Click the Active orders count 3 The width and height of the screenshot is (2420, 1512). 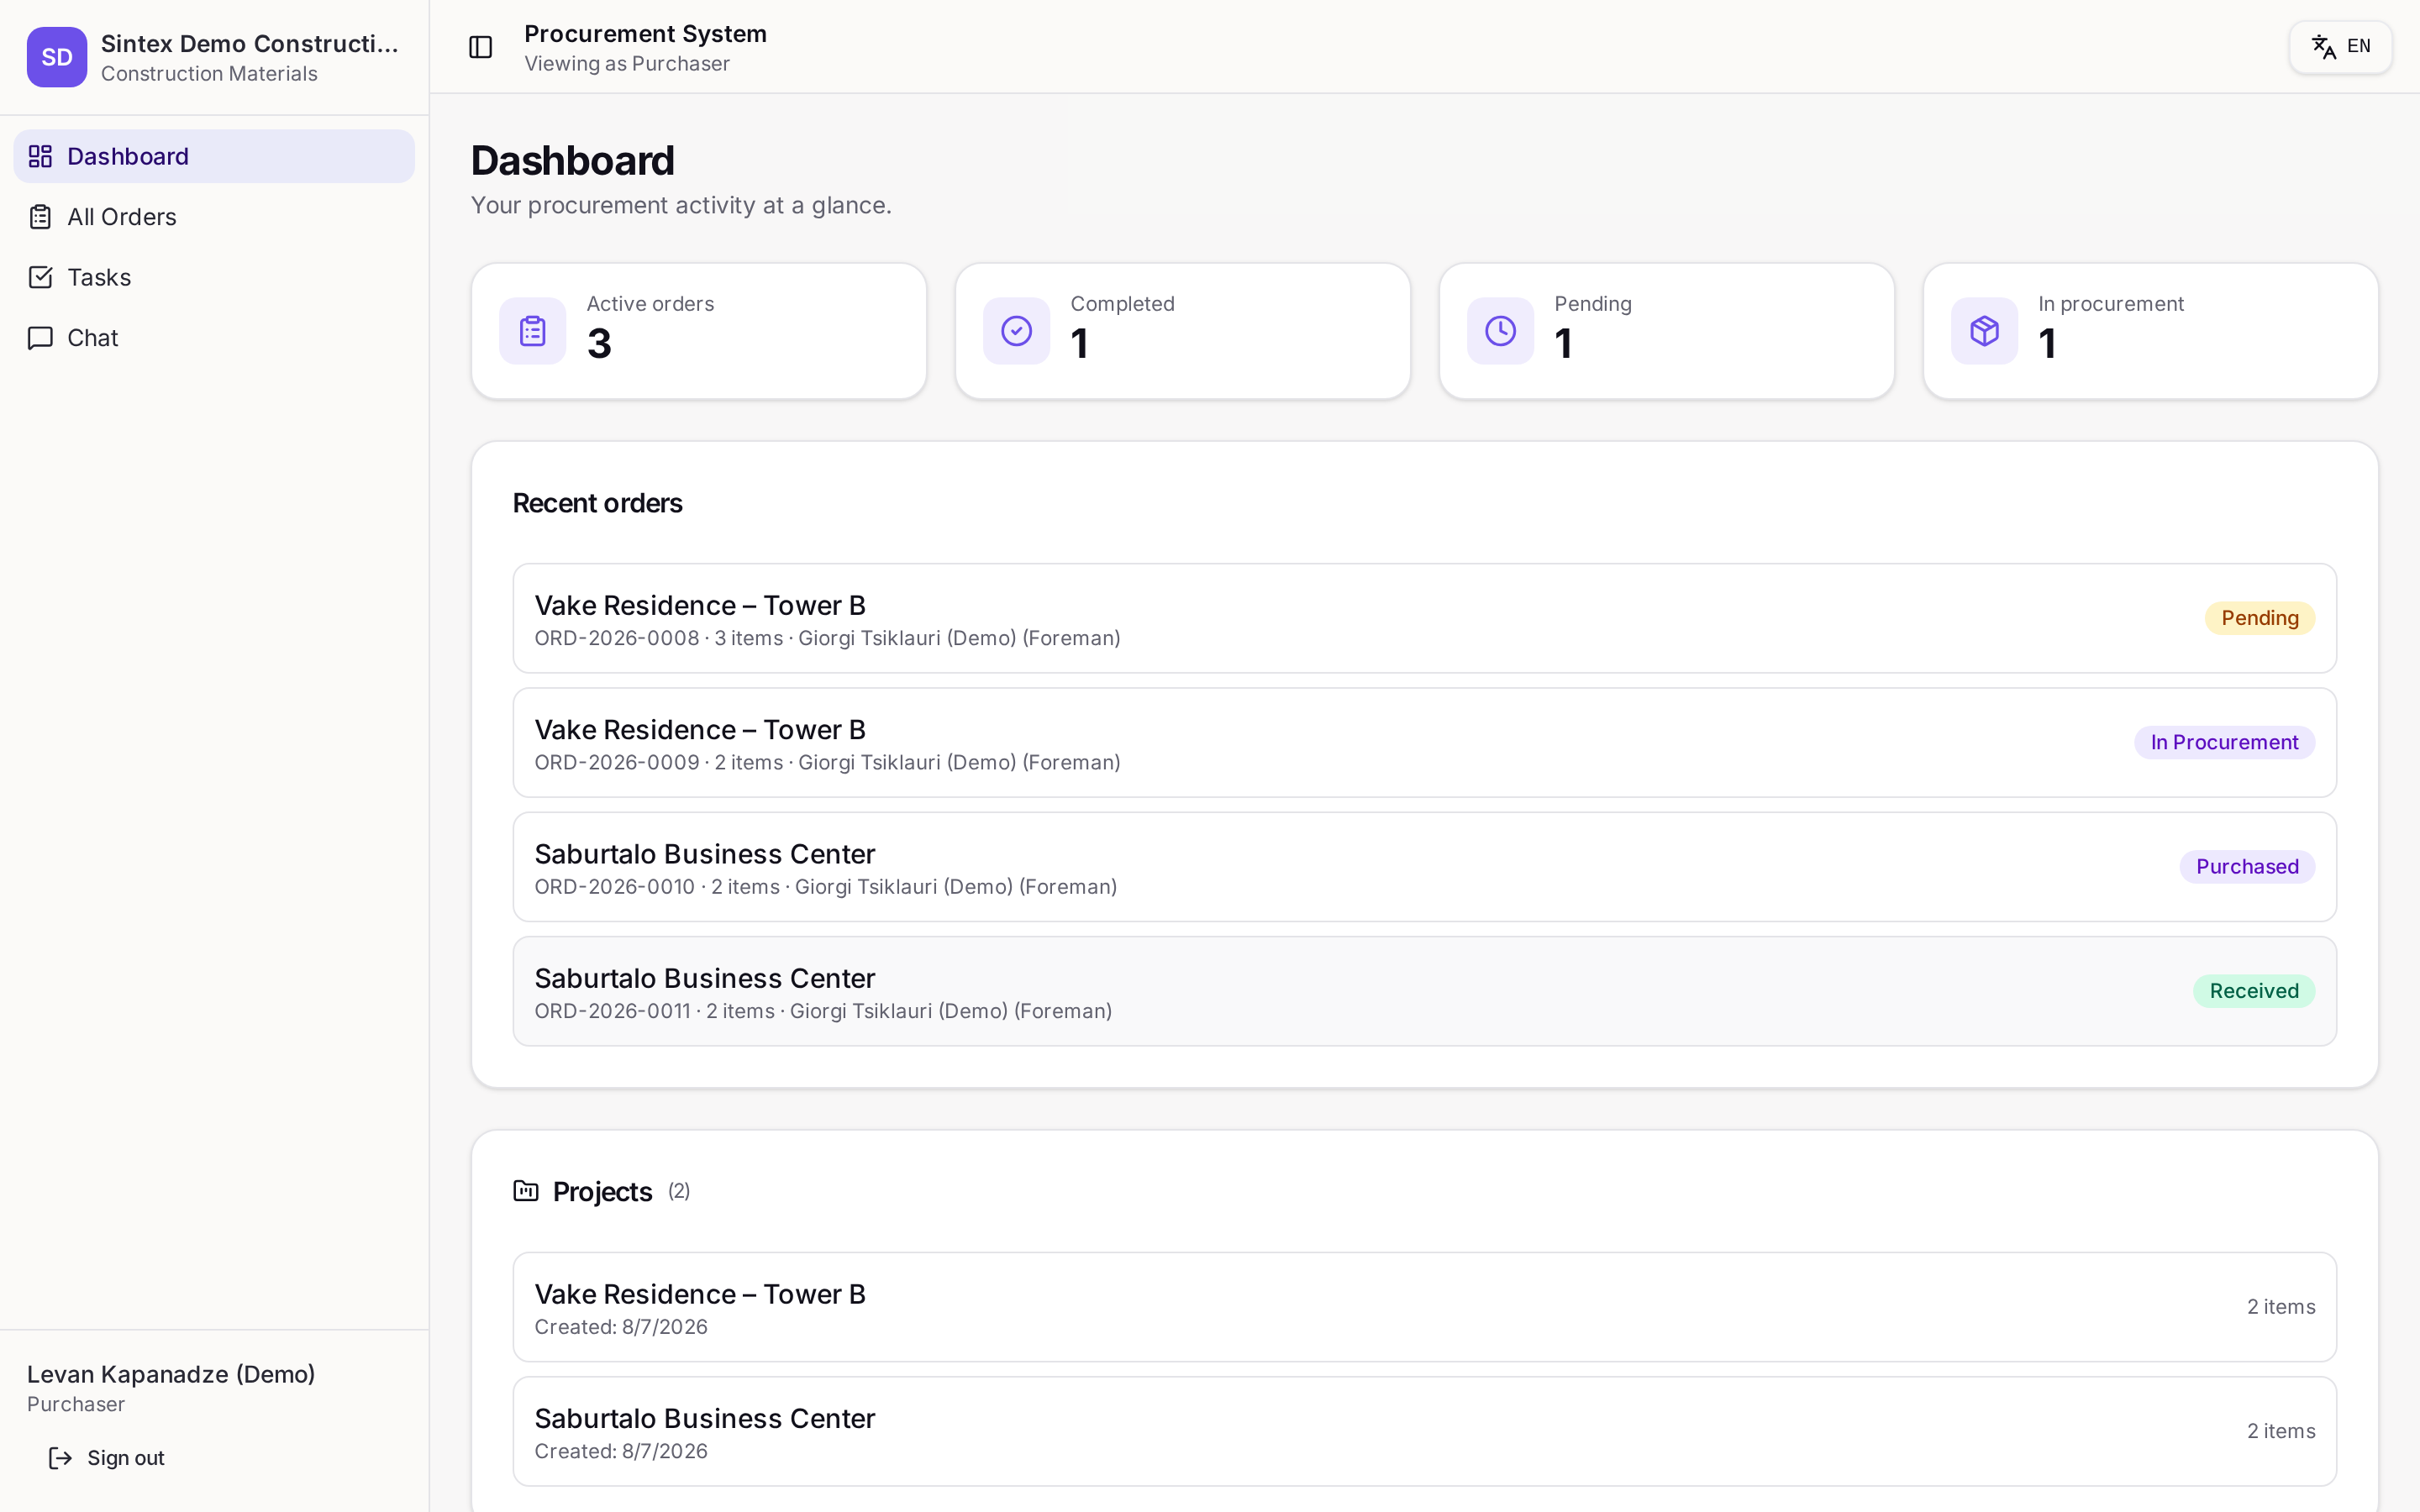point(599,344)
